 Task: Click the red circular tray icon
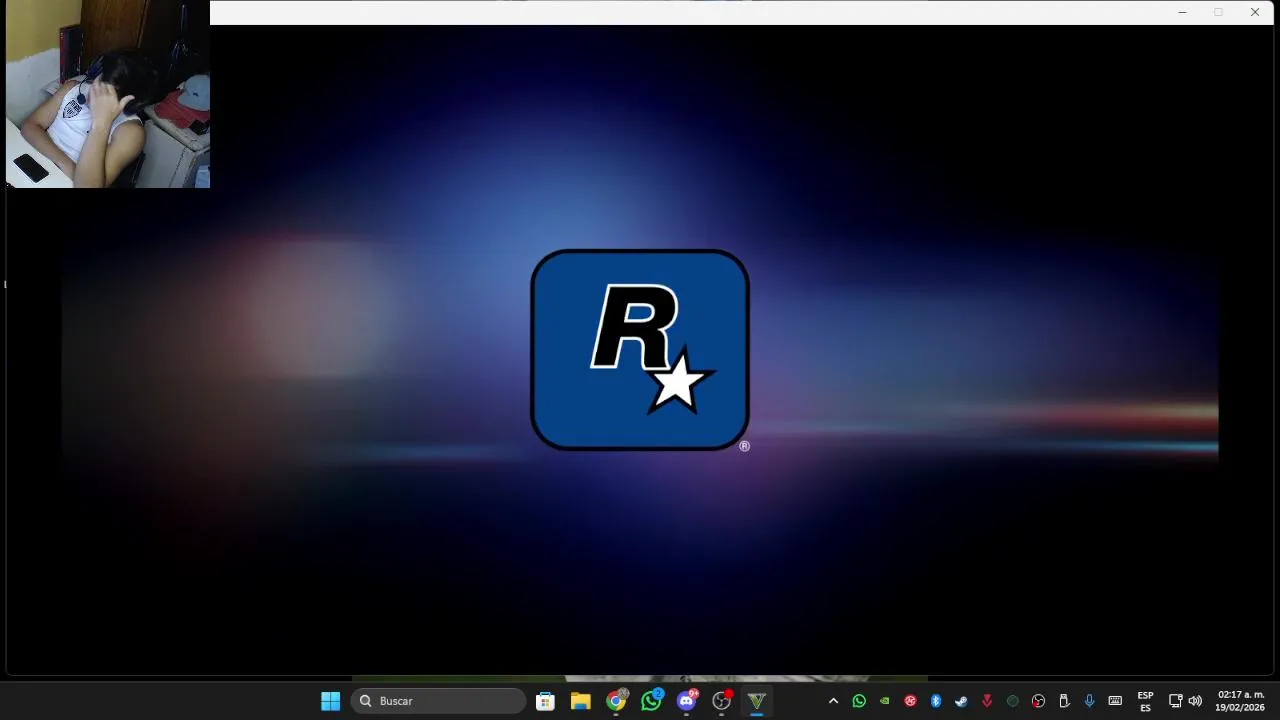tap(910, 701)
